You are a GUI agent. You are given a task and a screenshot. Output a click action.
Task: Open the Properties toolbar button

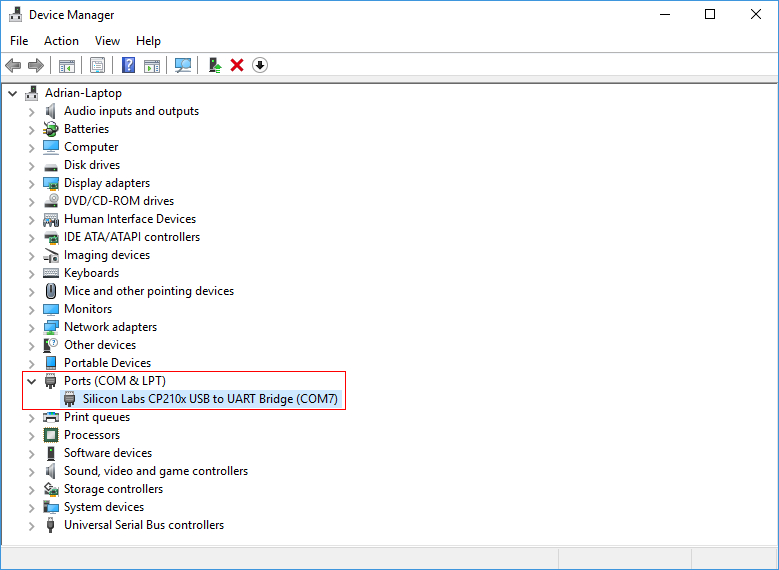click(97, 65)
